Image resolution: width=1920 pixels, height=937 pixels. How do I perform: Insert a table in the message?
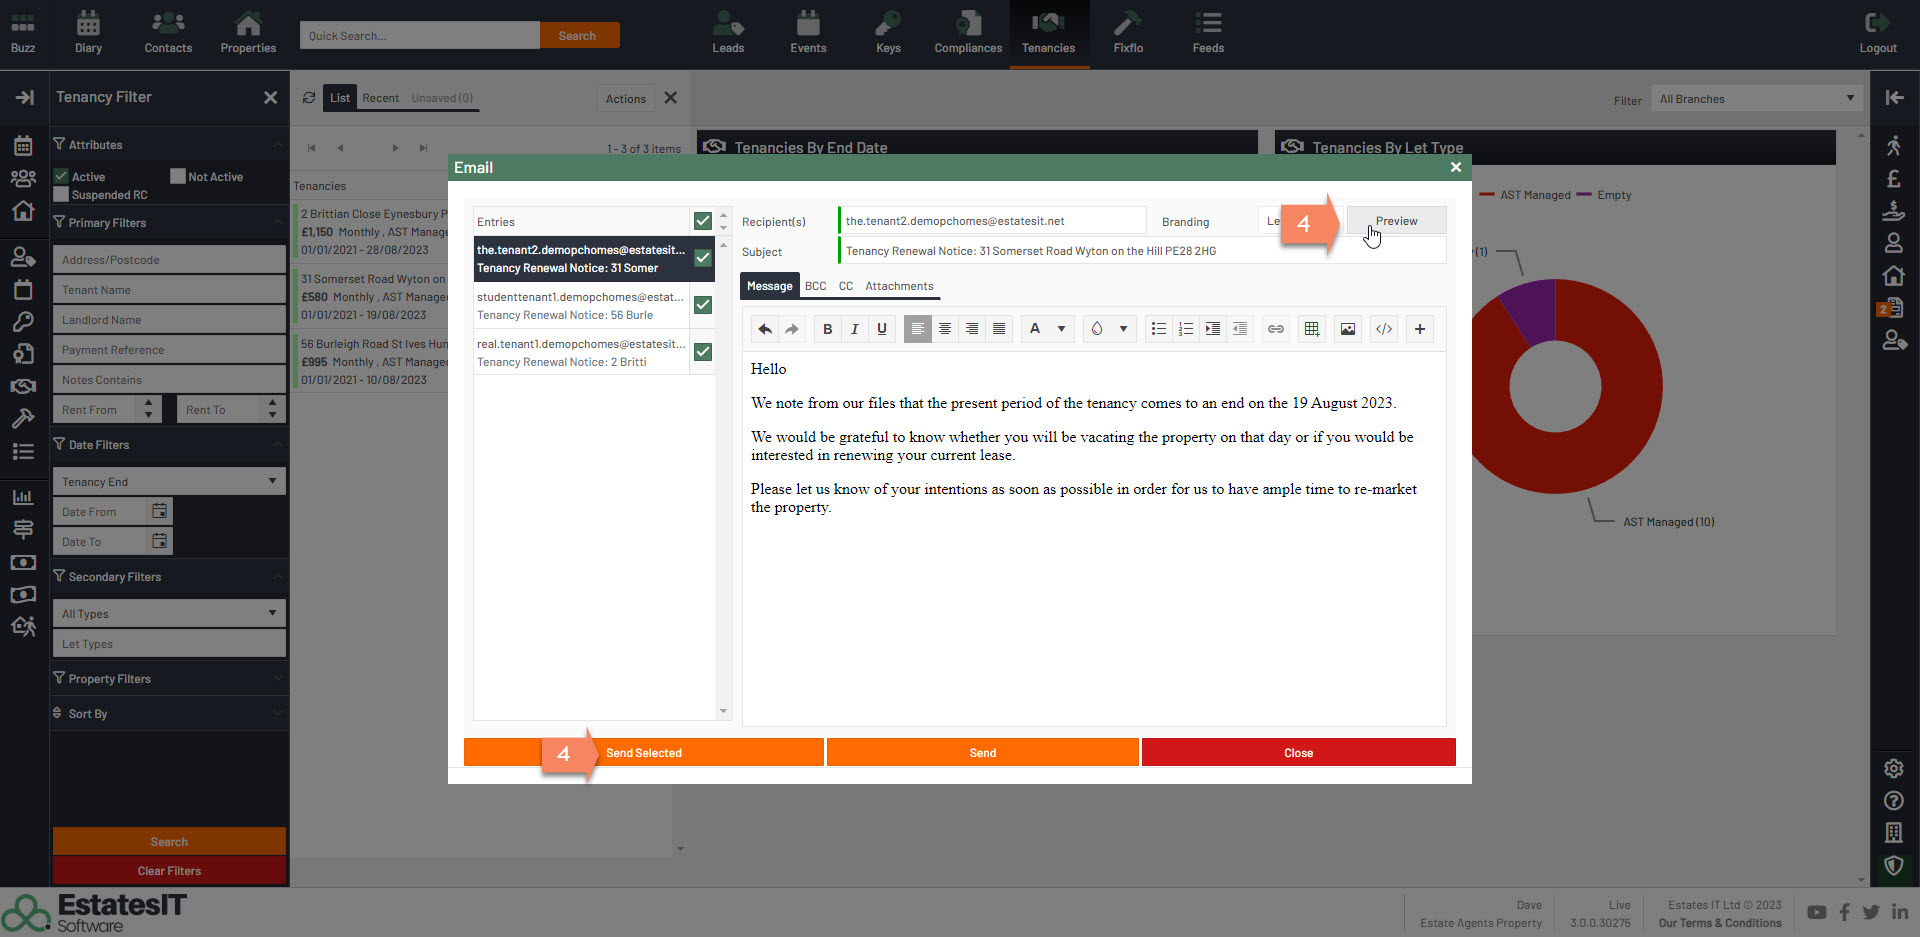click(1311, 329)
